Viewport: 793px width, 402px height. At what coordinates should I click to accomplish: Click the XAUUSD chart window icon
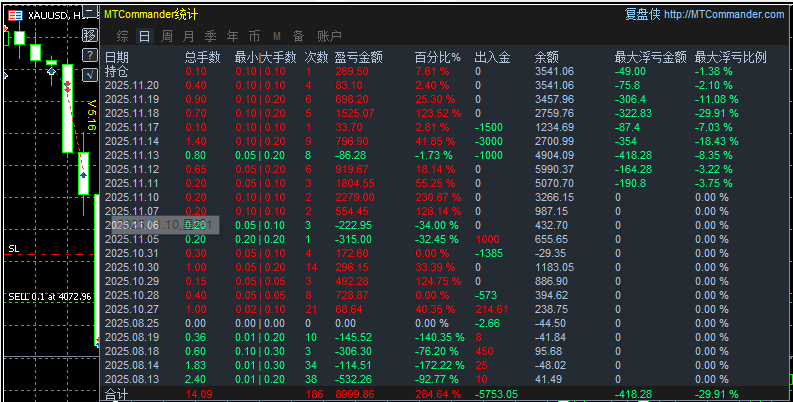point(14,16)
